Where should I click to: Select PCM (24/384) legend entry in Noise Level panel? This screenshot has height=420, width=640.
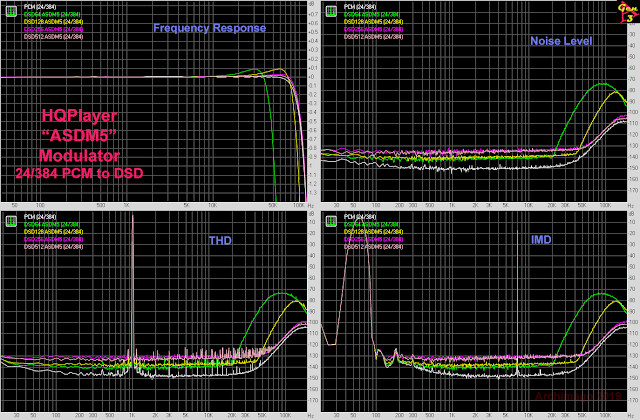coord(360,7)
